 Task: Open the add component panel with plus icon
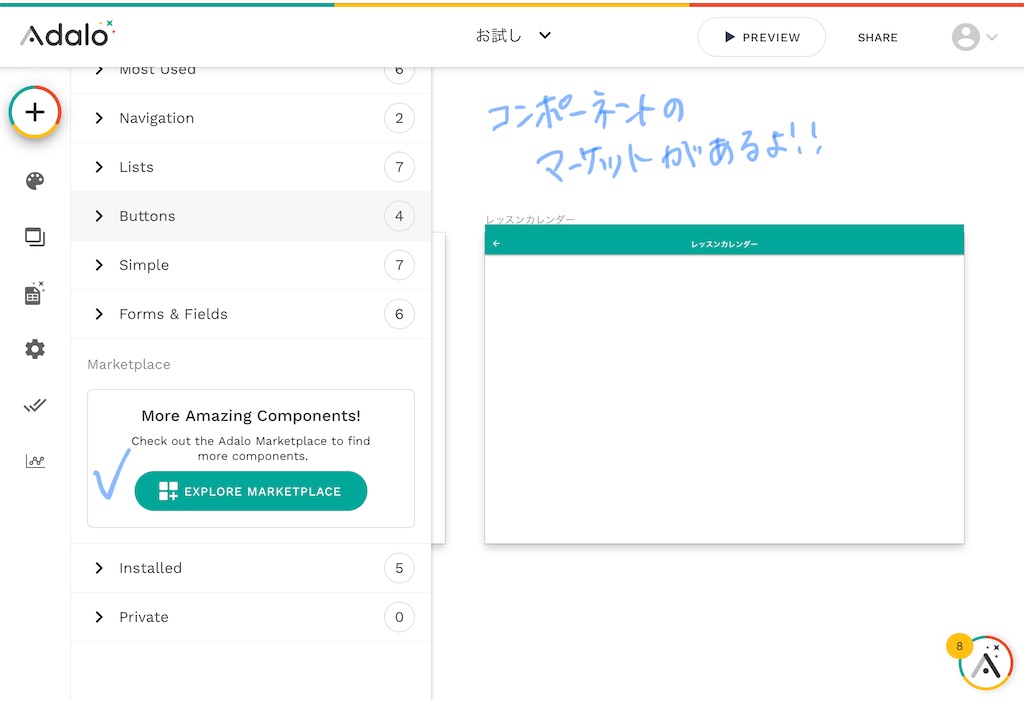pyautogui.click(x=34, y=111)
